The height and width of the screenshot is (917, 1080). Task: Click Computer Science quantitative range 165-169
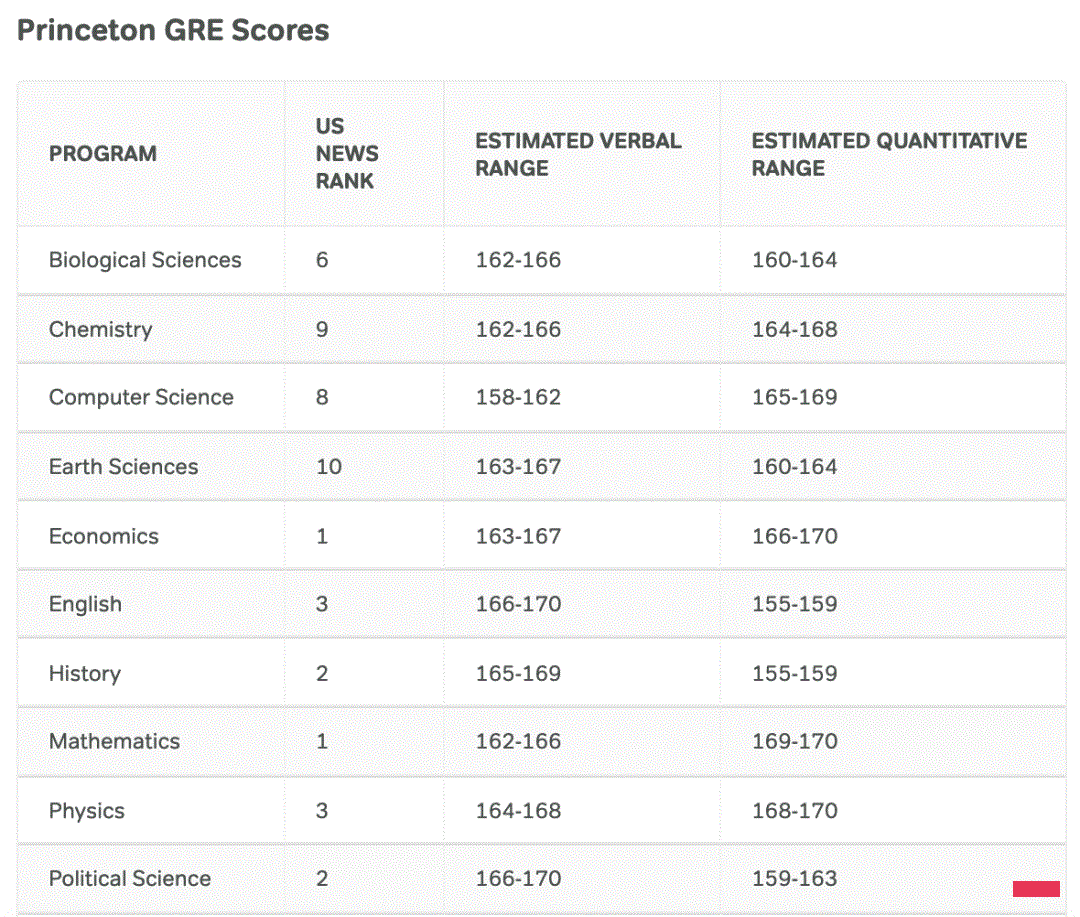[794, 397]
